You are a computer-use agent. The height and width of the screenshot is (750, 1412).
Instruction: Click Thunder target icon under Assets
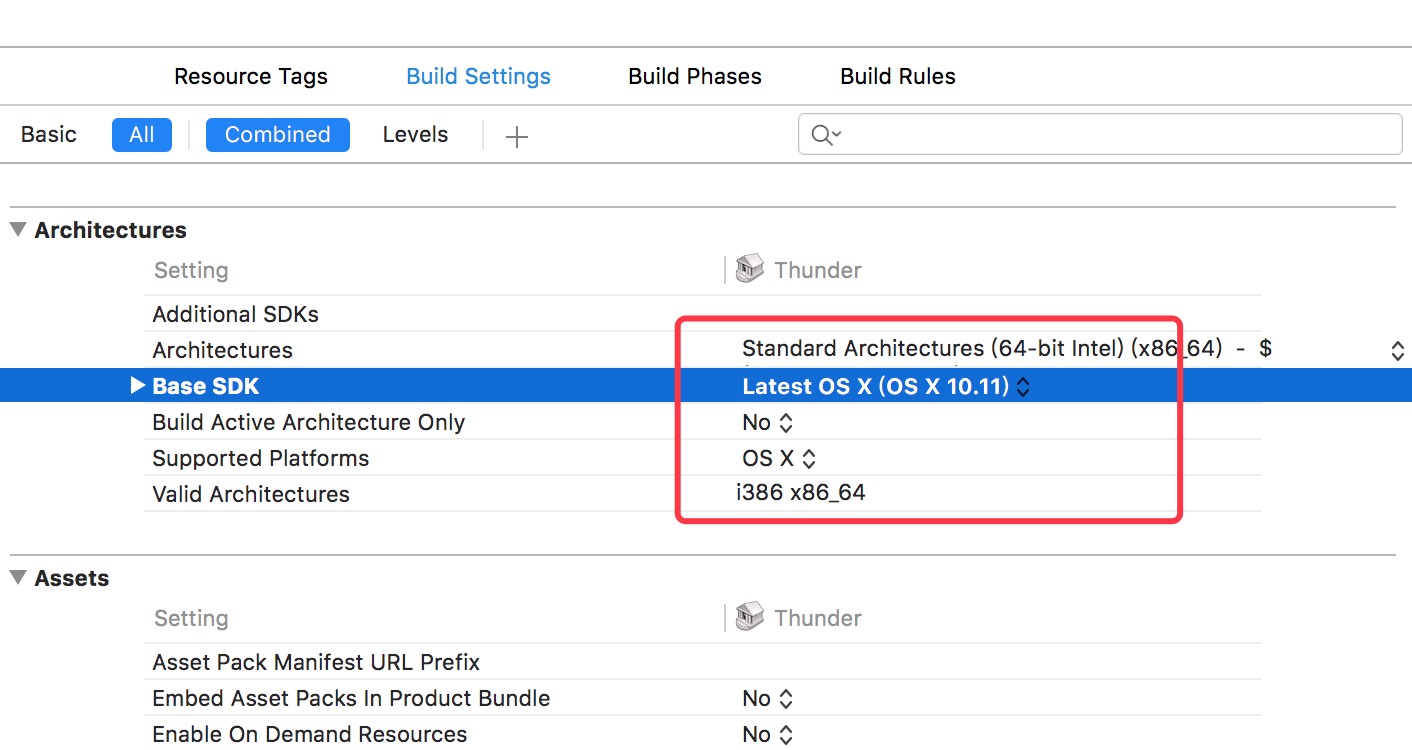pyautogui.click(x=749, y=617)
